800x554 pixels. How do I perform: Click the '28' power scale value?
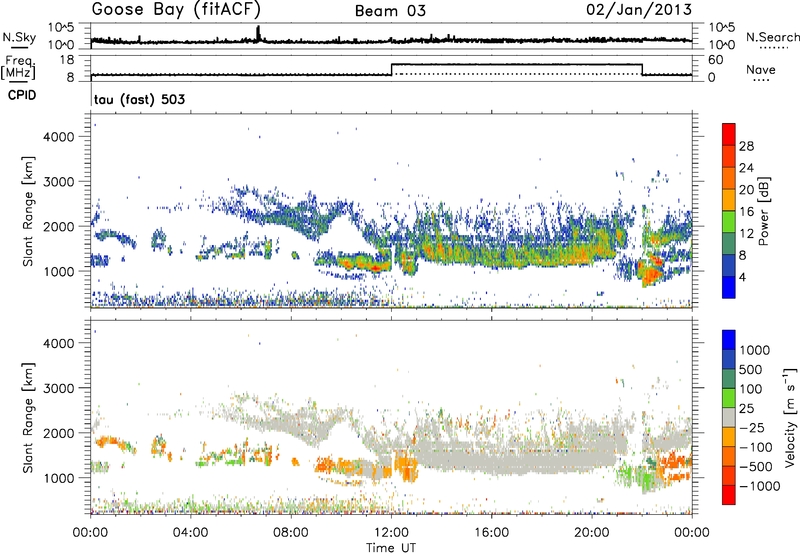pyautogui.click(x=746, y=146)
